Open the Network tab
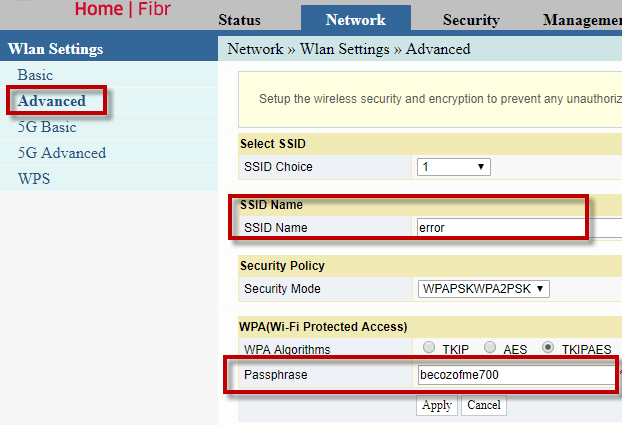Screen dimensions: 622x425 (x=356, y=18)
